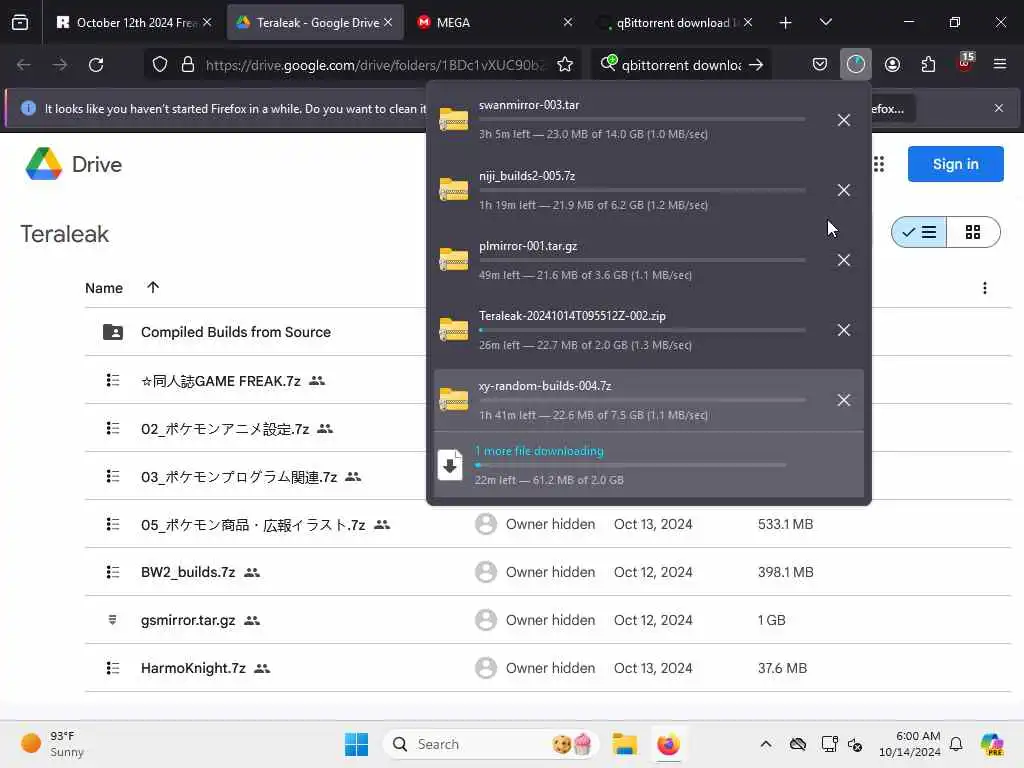Click the Firefox taskbar icon
Screen dimensions: 1024x768
tap(668, 744)
